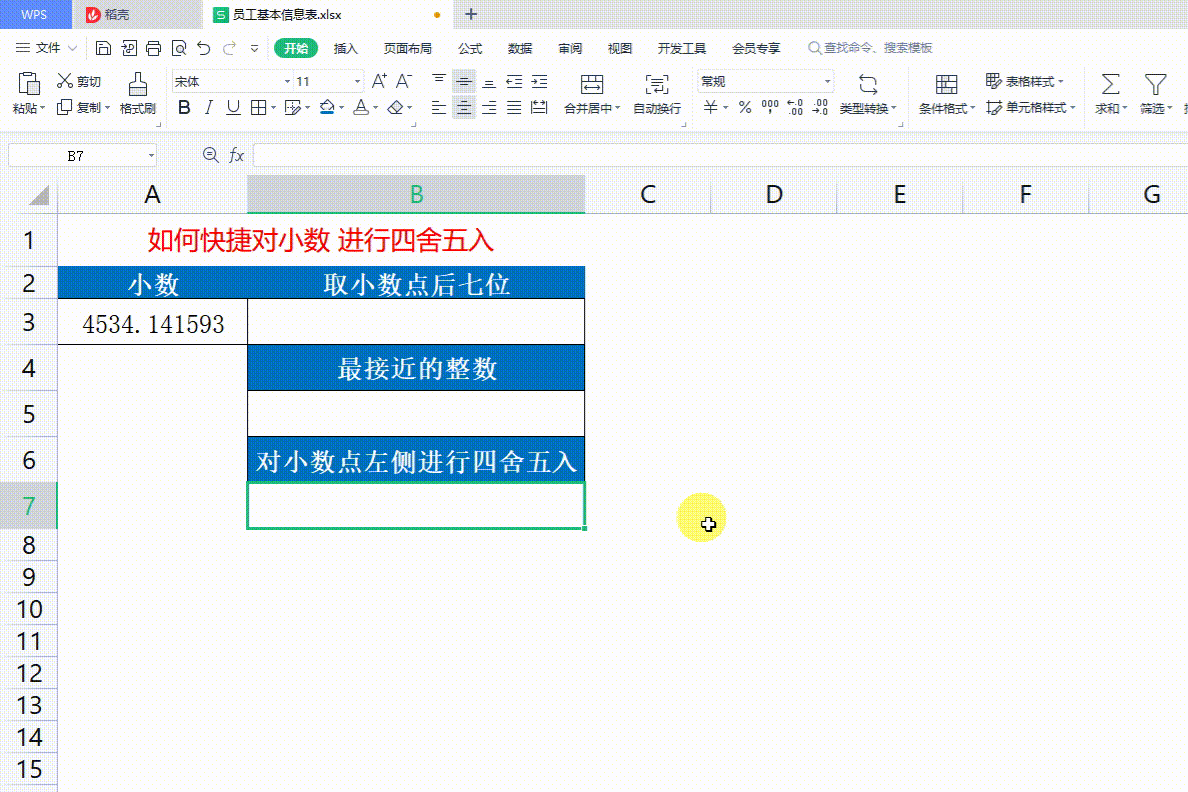1188x792 pixels.
Task: Open Table Style (表格样式) dropdown
Action: click(x=1024, y=81)
